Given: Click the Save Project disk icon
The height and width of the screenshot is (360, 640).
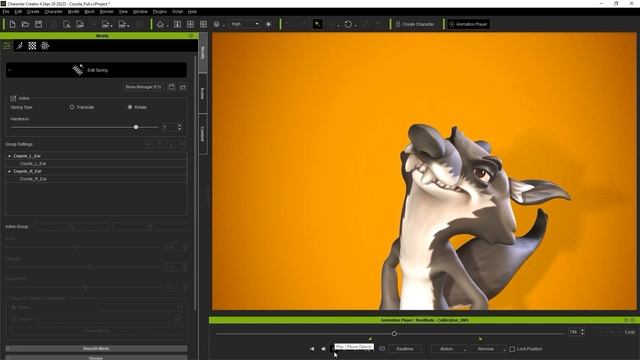Looking at the screenshot, I should click(x=38, y=24).
